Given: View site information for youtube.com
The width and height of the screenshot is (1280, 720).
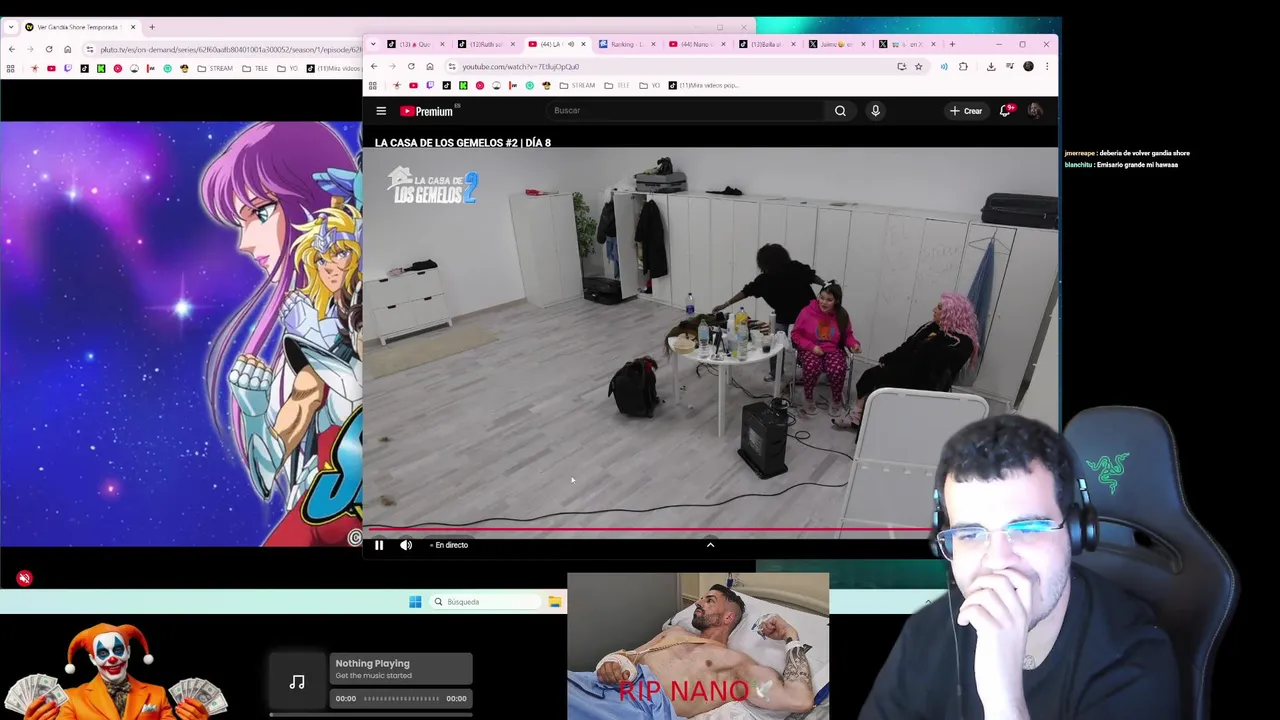Looking at the screenshot, I should (x=452, y=66).
